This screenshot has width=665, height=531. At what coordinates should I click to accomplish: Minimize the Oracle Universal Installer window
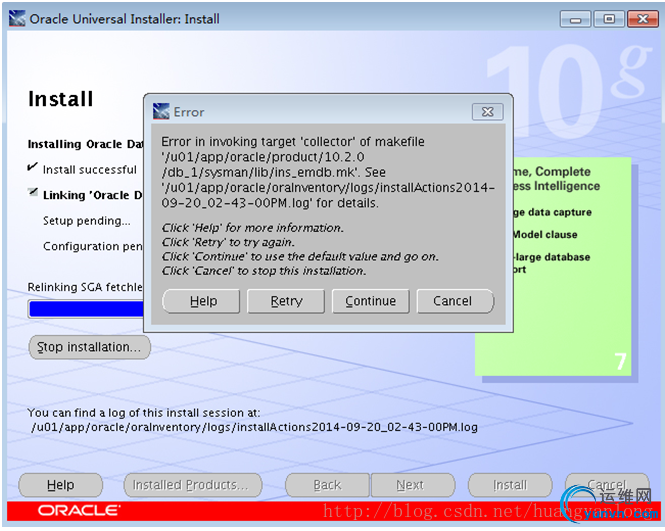[576, 19]
